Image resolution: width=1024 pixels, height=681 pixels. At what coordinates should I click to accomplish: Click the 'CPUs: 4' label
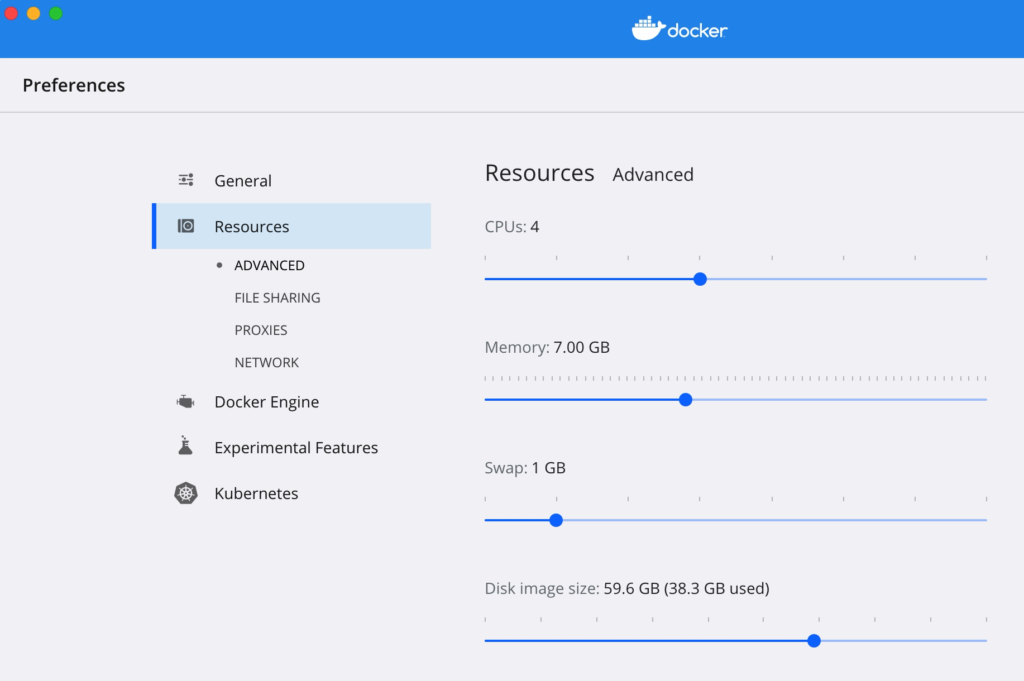point(512,227)
